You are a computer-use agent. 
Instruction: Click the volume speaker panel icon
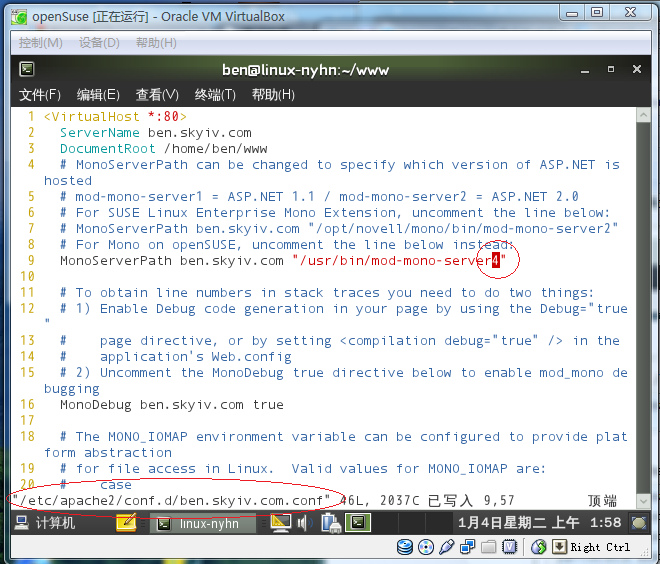(x=305, y=523)
